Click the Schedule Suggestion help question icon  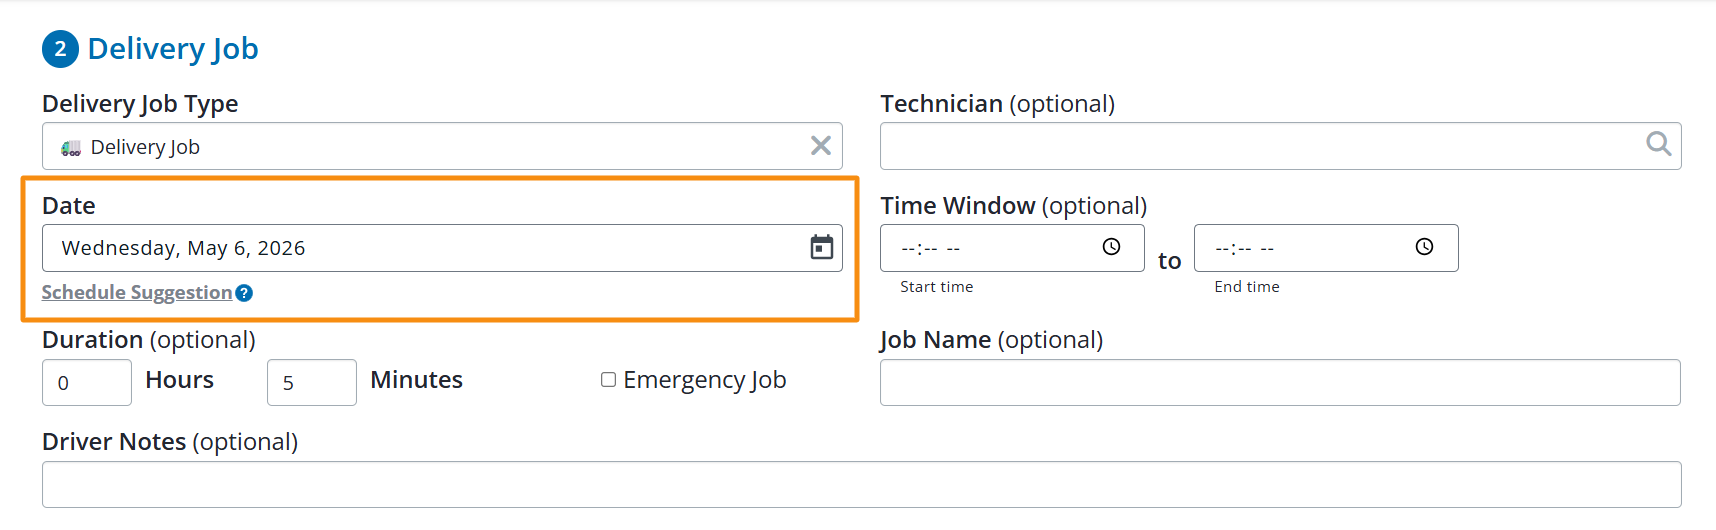[x=244, y=293]
